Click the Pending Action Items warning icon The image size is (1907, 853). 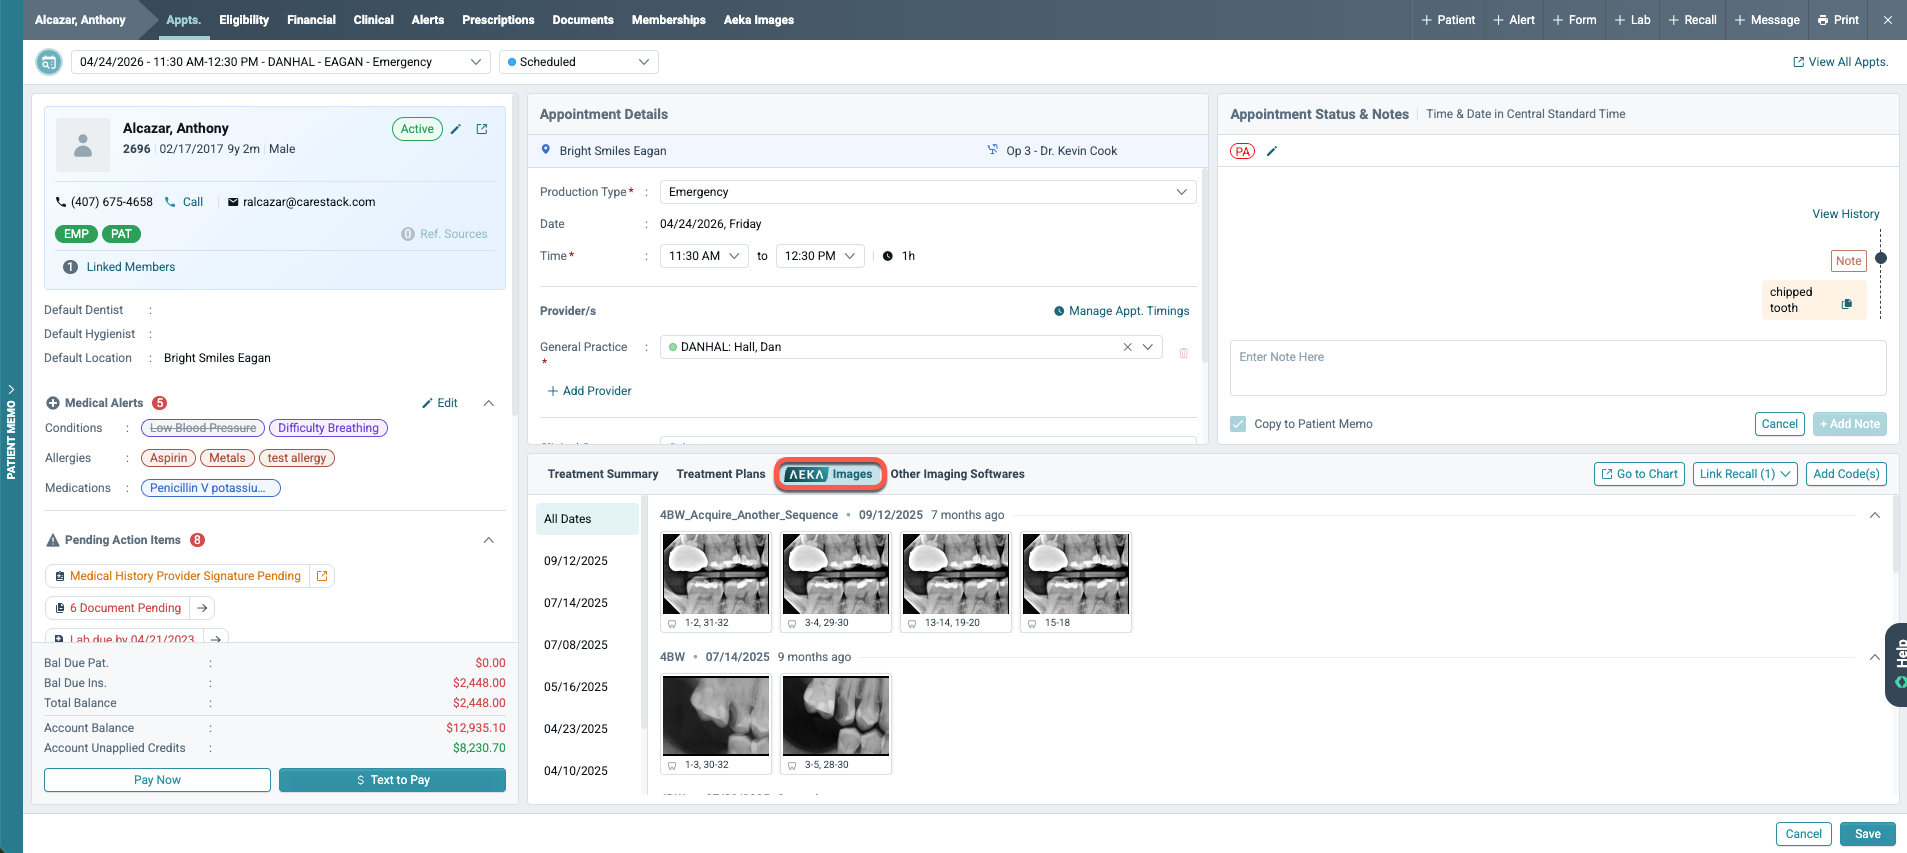click(53, 540)
